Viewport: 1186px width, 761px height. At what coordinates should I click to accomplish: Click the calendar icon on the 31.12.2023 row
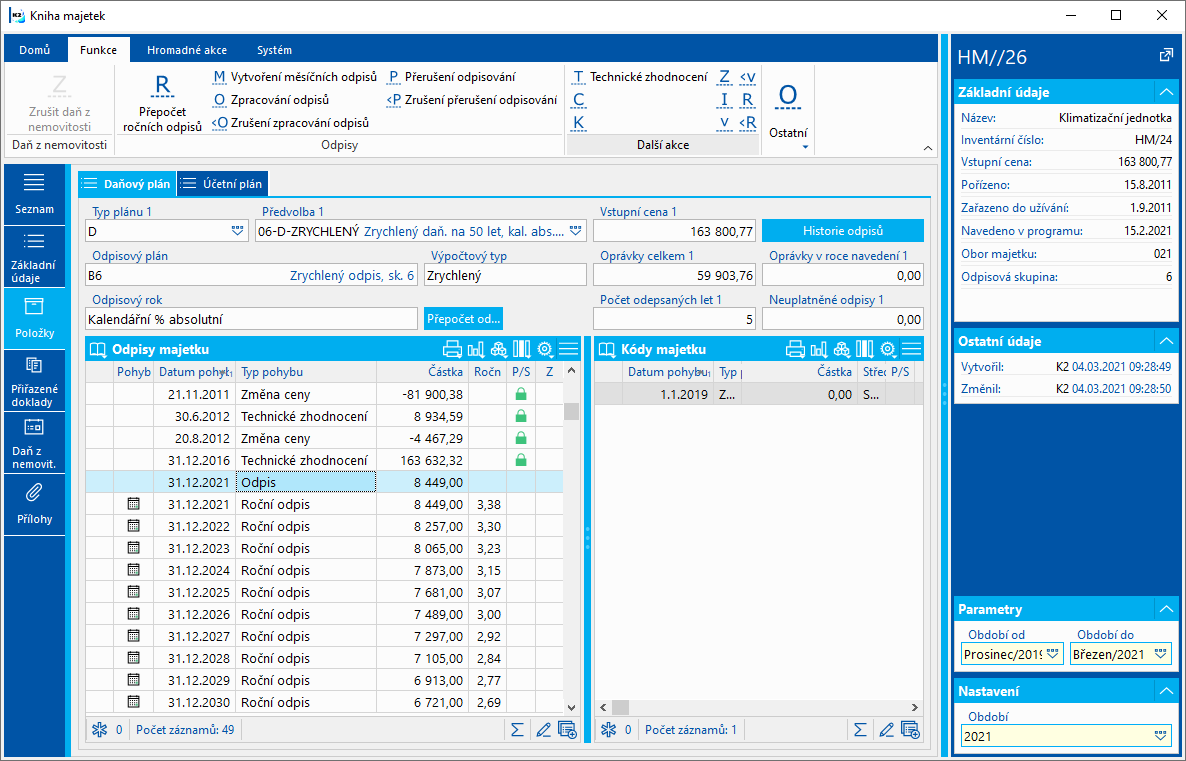[134, 548]
